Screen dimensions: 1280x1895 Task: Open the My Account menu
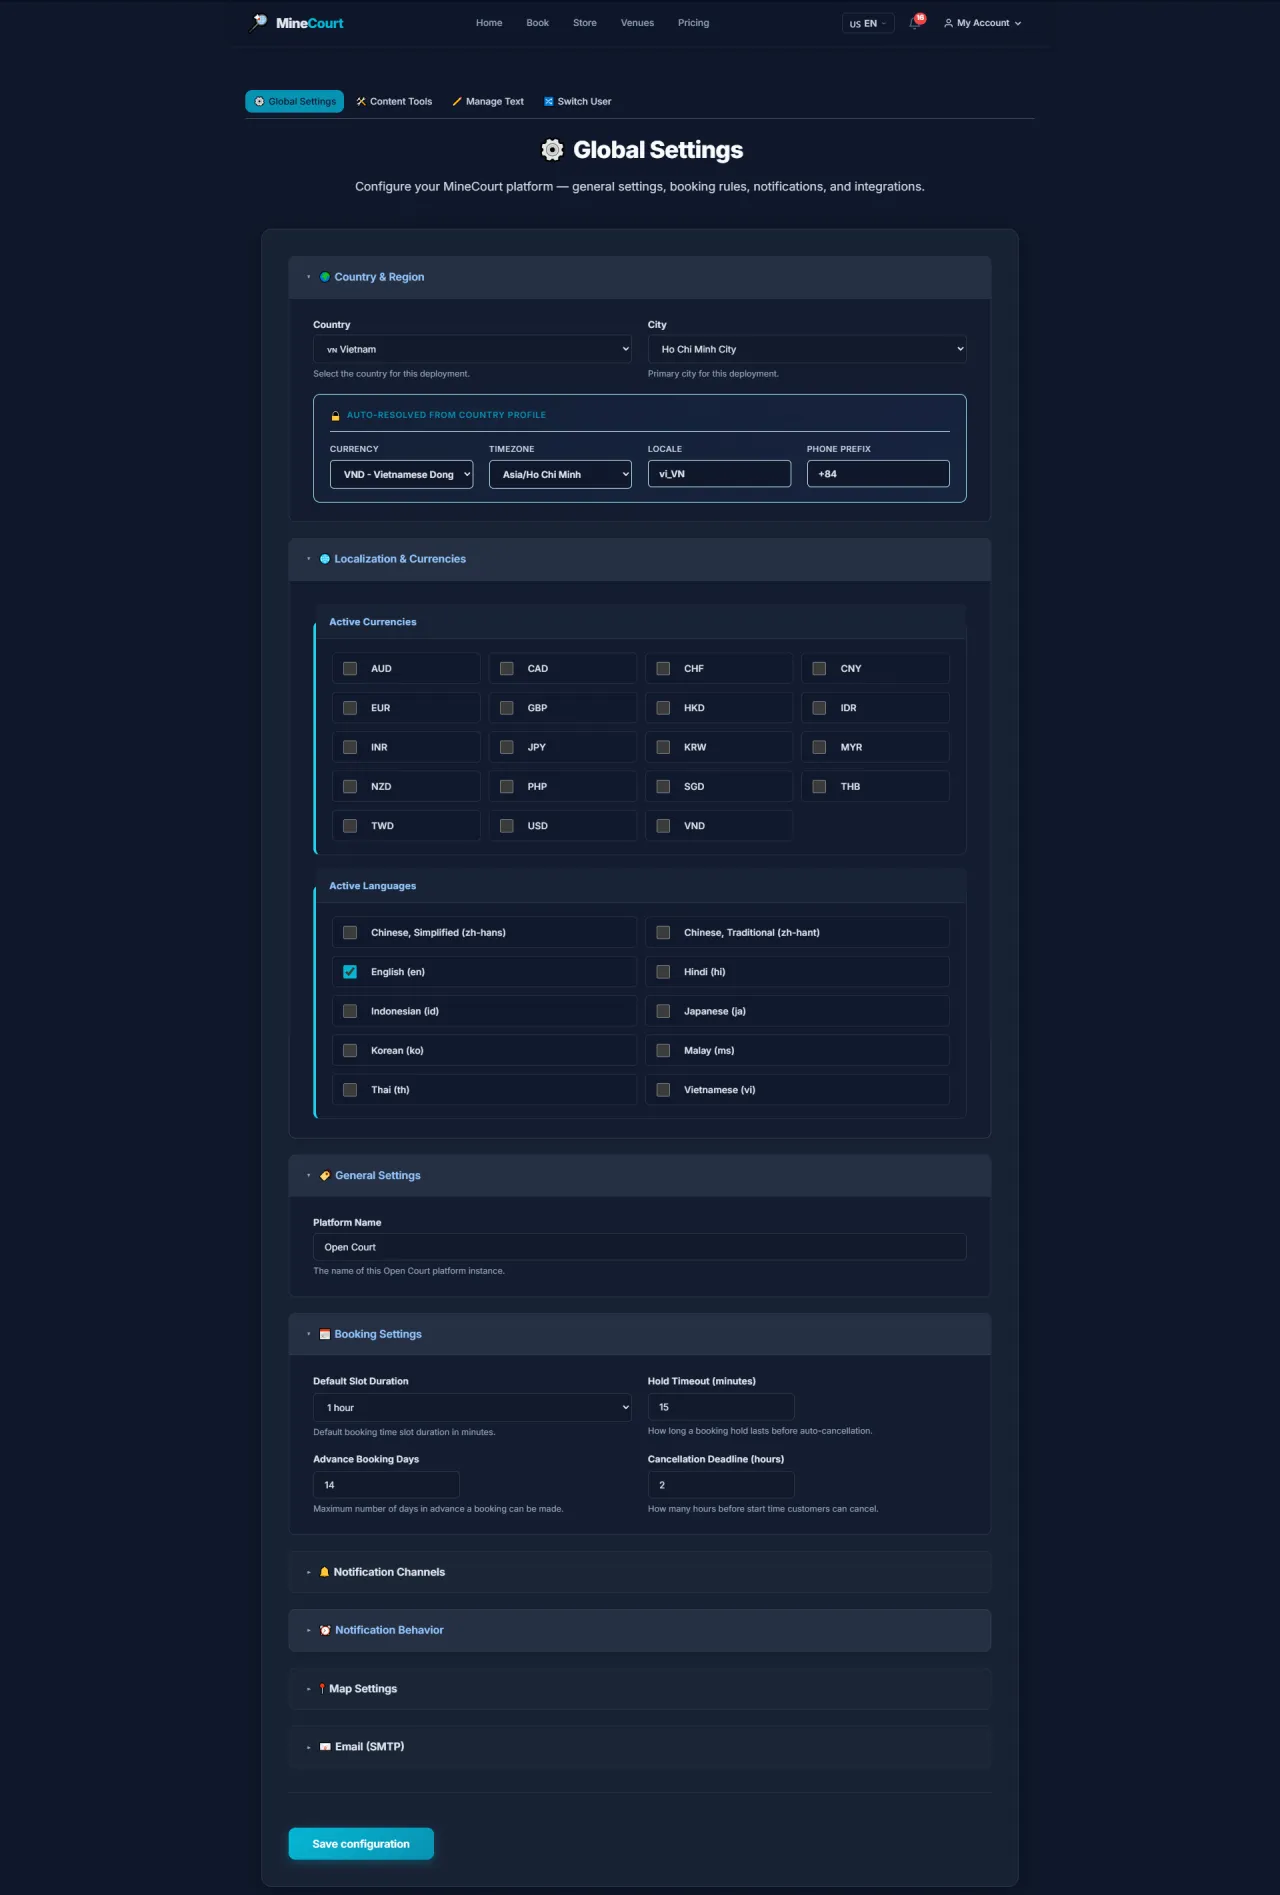click(x=983, y=23)
